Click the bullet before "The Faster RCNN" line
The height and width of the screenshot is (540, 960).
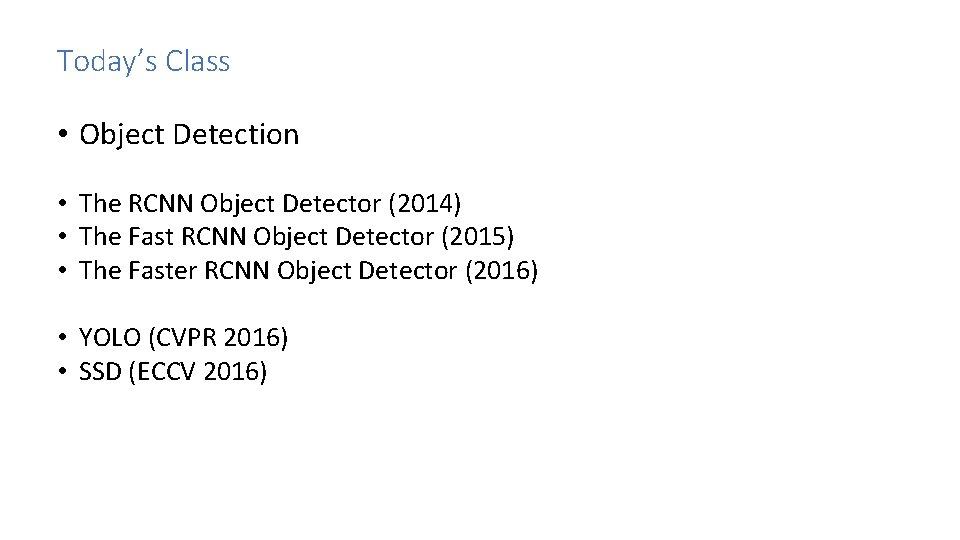pyautogui.click(x=62, y=269)
